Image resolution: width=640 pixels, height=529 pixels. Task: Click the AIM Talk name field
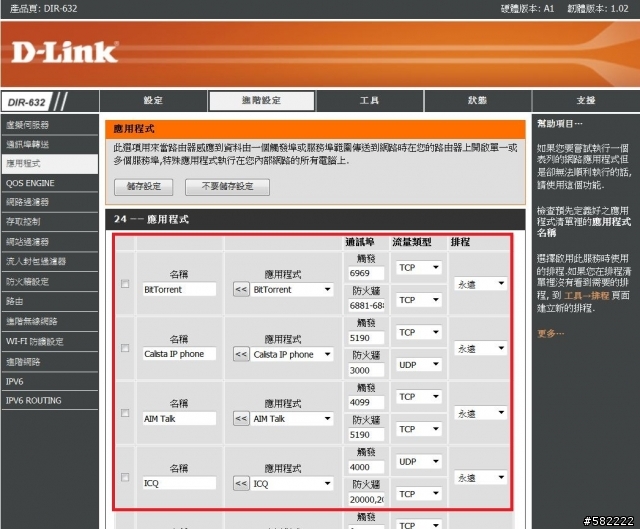179,418
